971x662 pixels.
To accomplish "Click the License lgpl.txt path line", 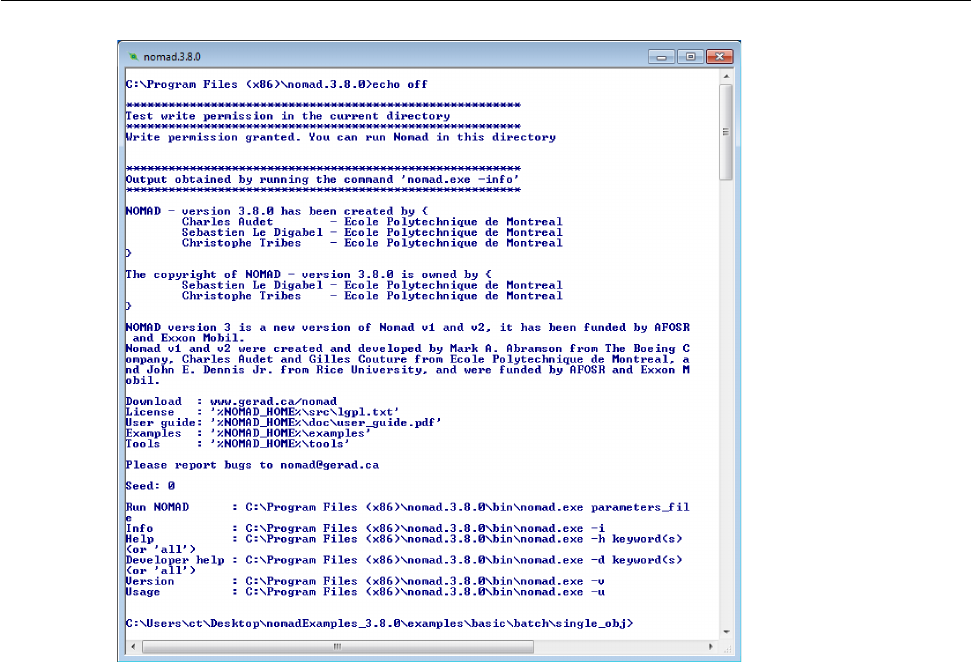I will (263, 412).
